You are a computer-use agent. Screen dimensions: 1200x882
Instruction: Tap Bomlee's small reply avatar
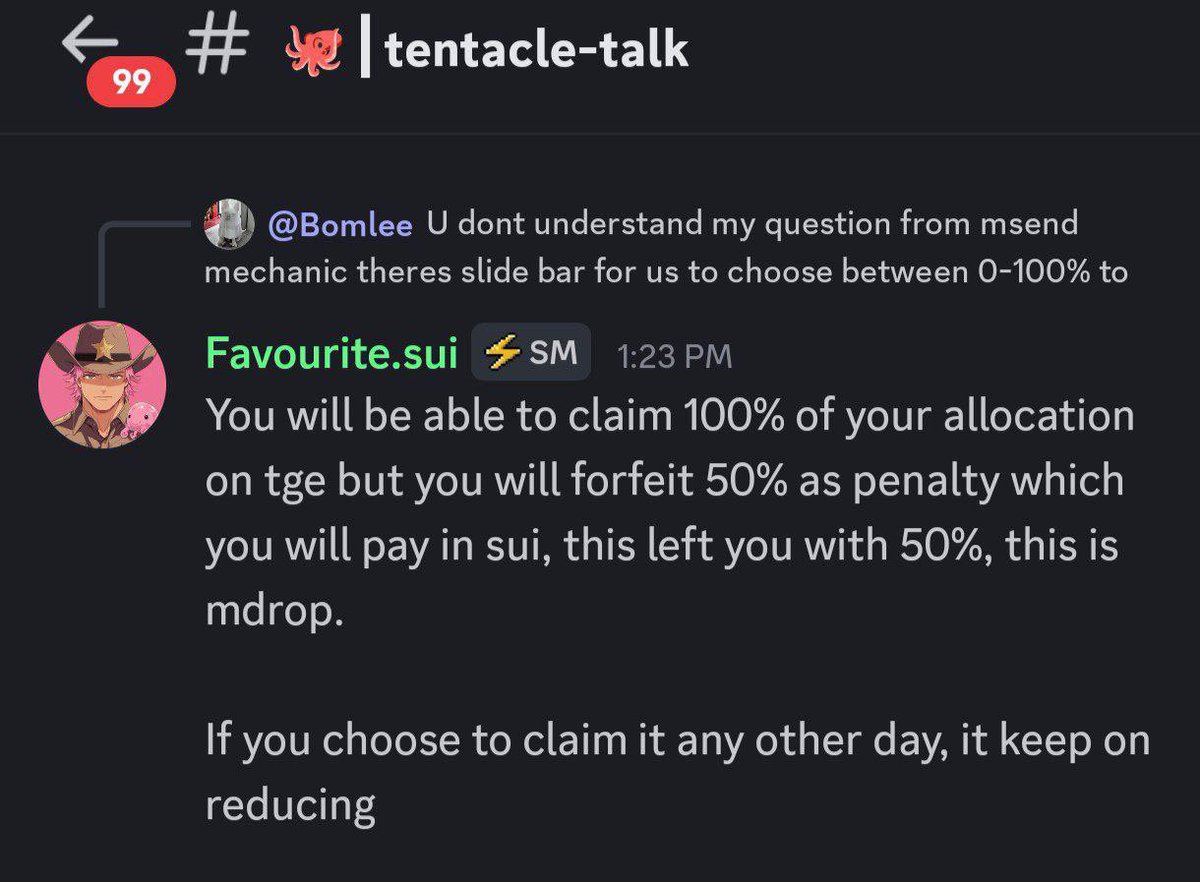point(227,225)
